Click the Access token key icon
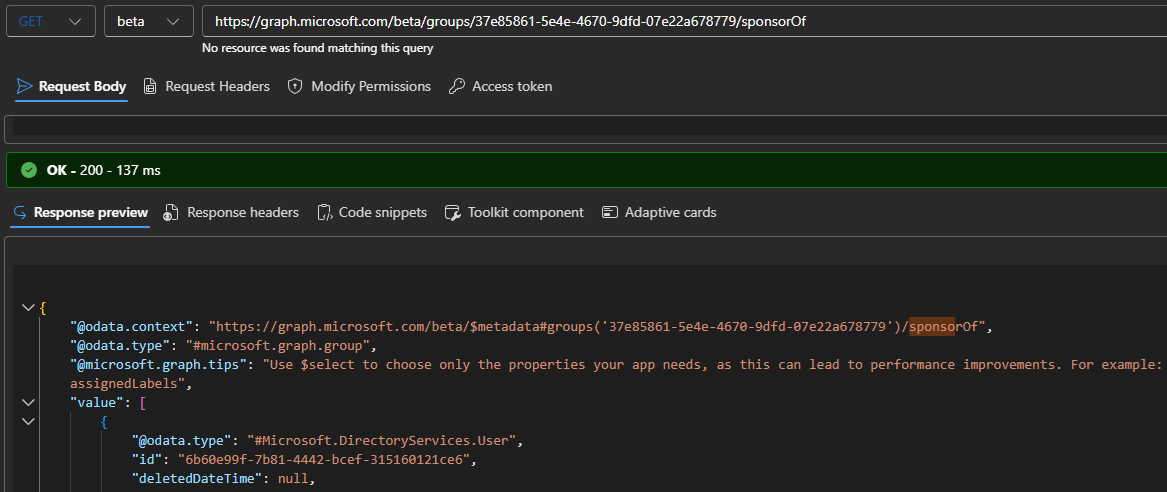 click(457, 86)
